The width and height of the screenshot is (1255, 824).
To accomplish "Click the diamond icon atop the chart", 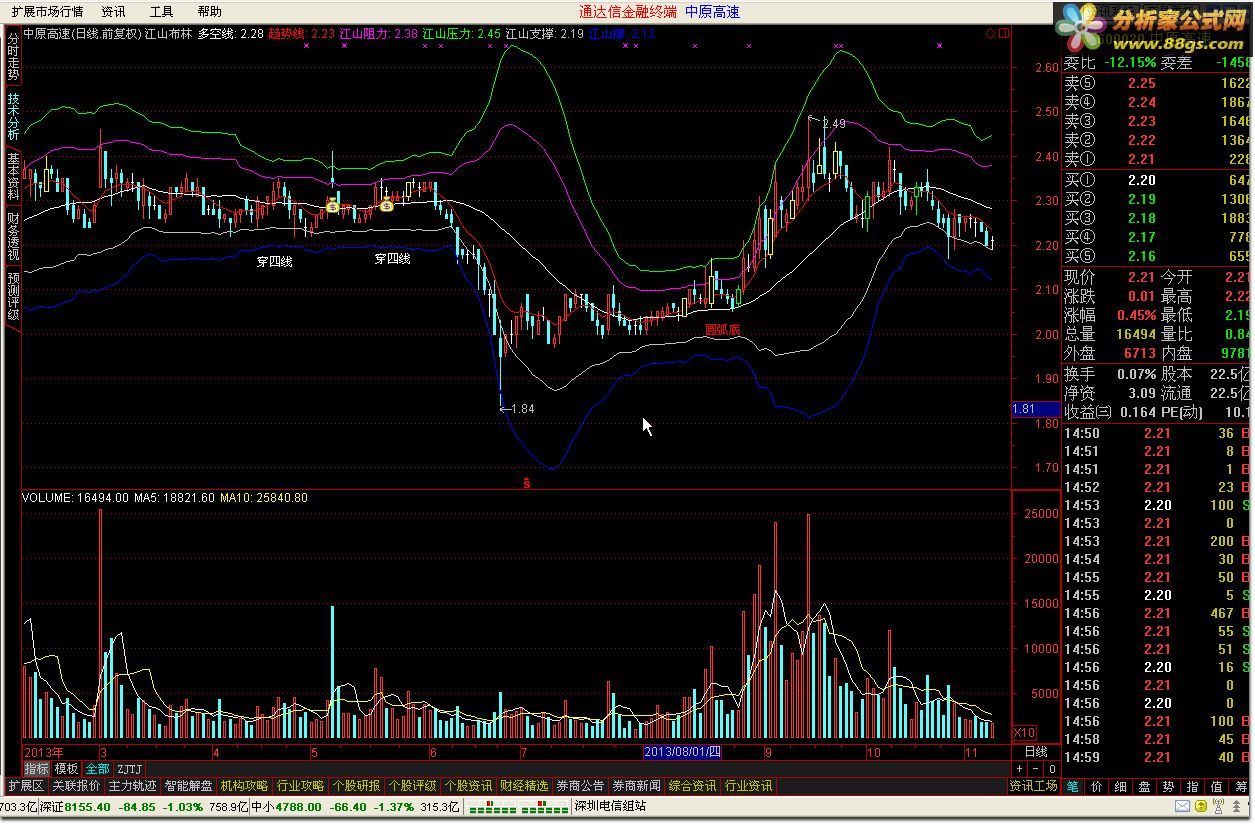I will point(990,33).
